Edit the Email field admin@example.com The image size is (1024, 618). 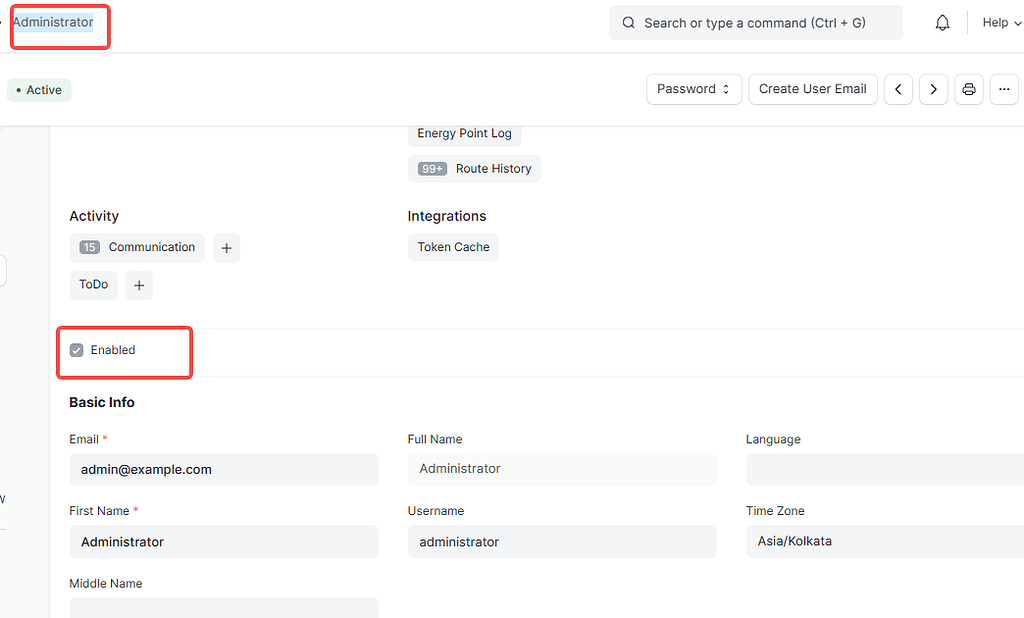click(224, 469)
